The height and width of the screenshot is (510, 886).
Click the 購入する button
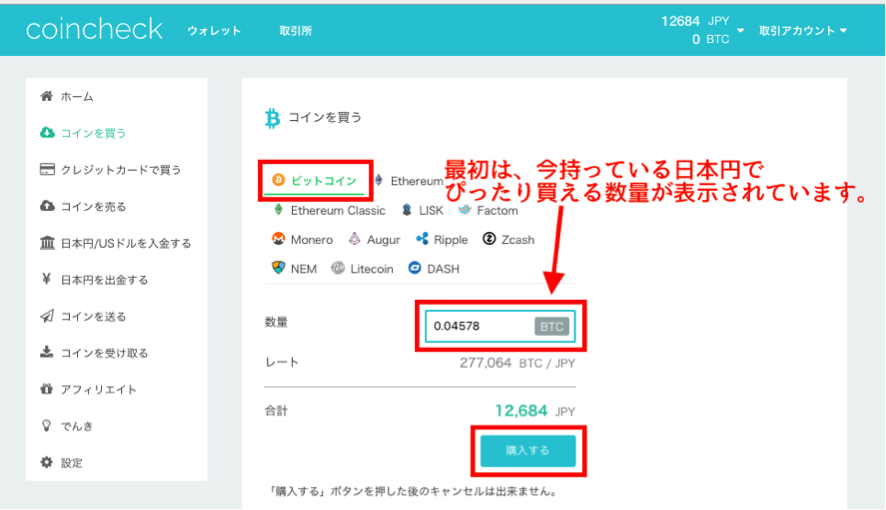528,450
